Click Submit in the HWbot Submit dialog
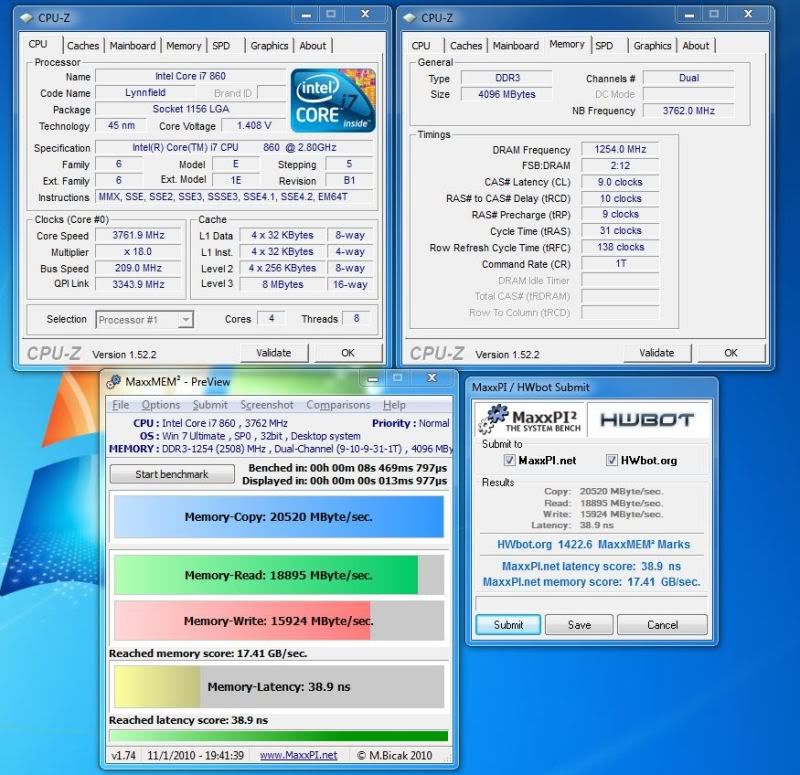Viewport: 800px width, 775px height. [x=508, y=625]
